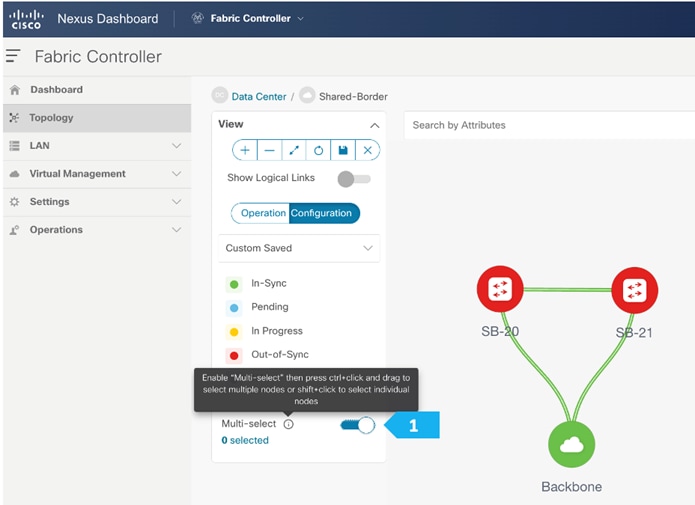Click the In-Sync green legend swatch
Screen dimensions: 695x505
[234, 284]
